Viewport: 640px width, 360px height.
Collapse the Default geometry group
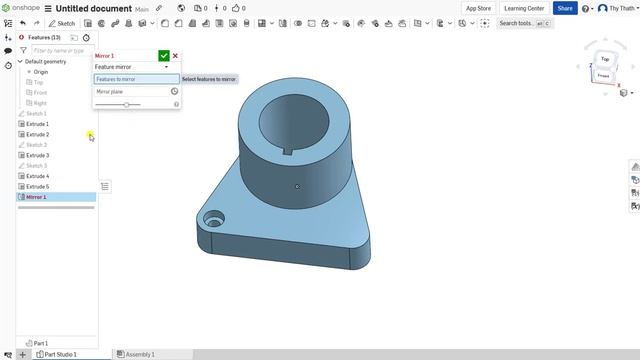(x=20, y=62)
